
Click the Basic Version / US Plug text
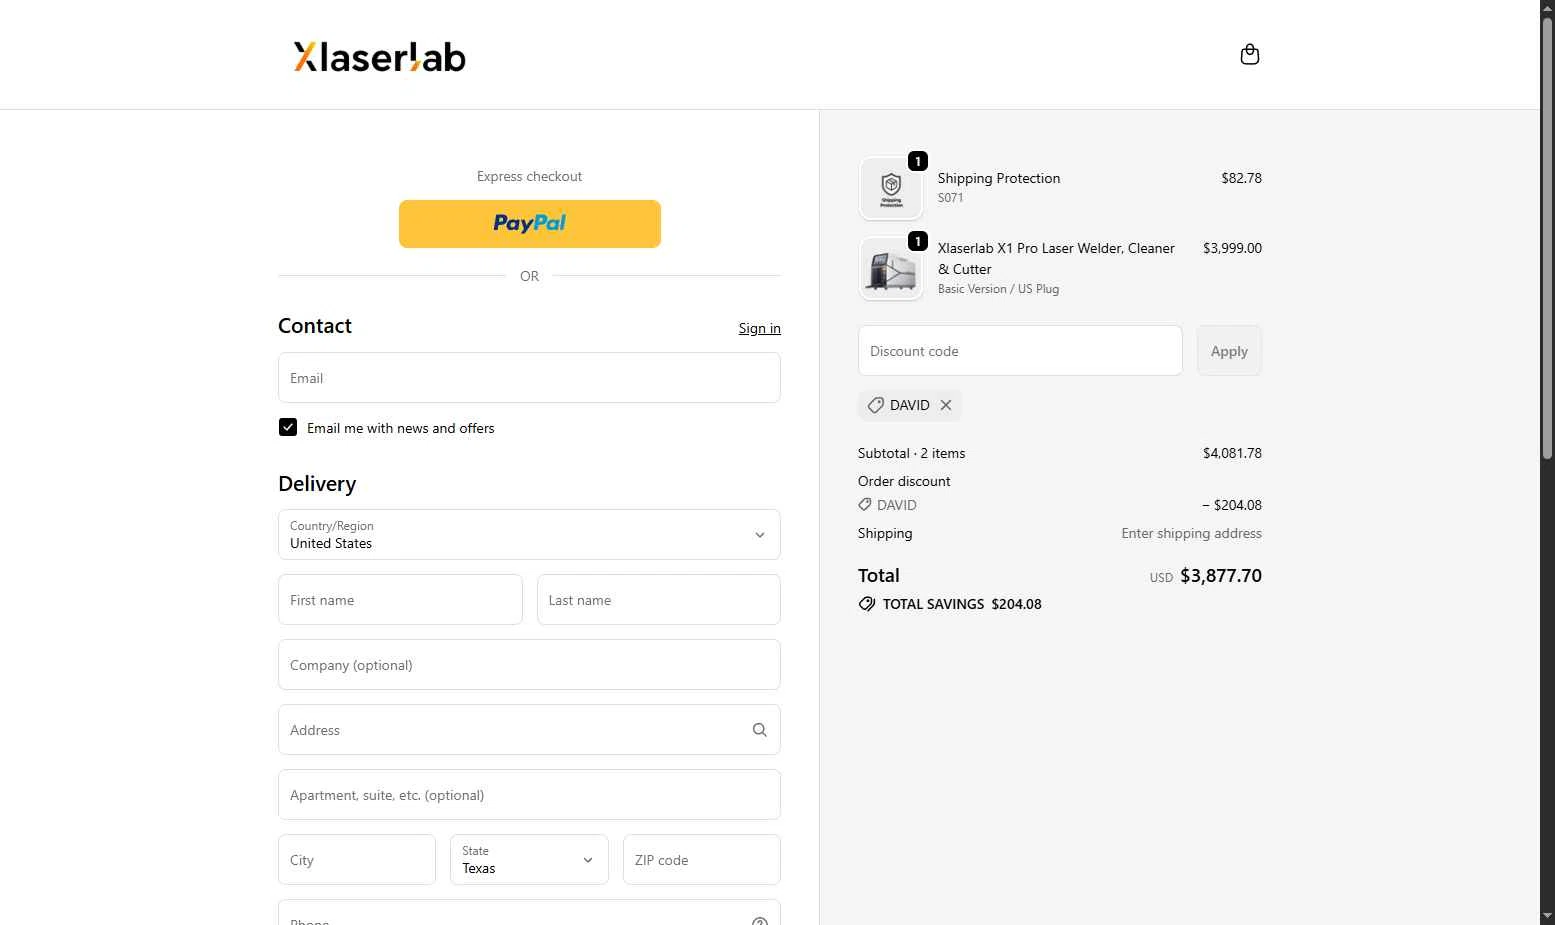[998, 289]
